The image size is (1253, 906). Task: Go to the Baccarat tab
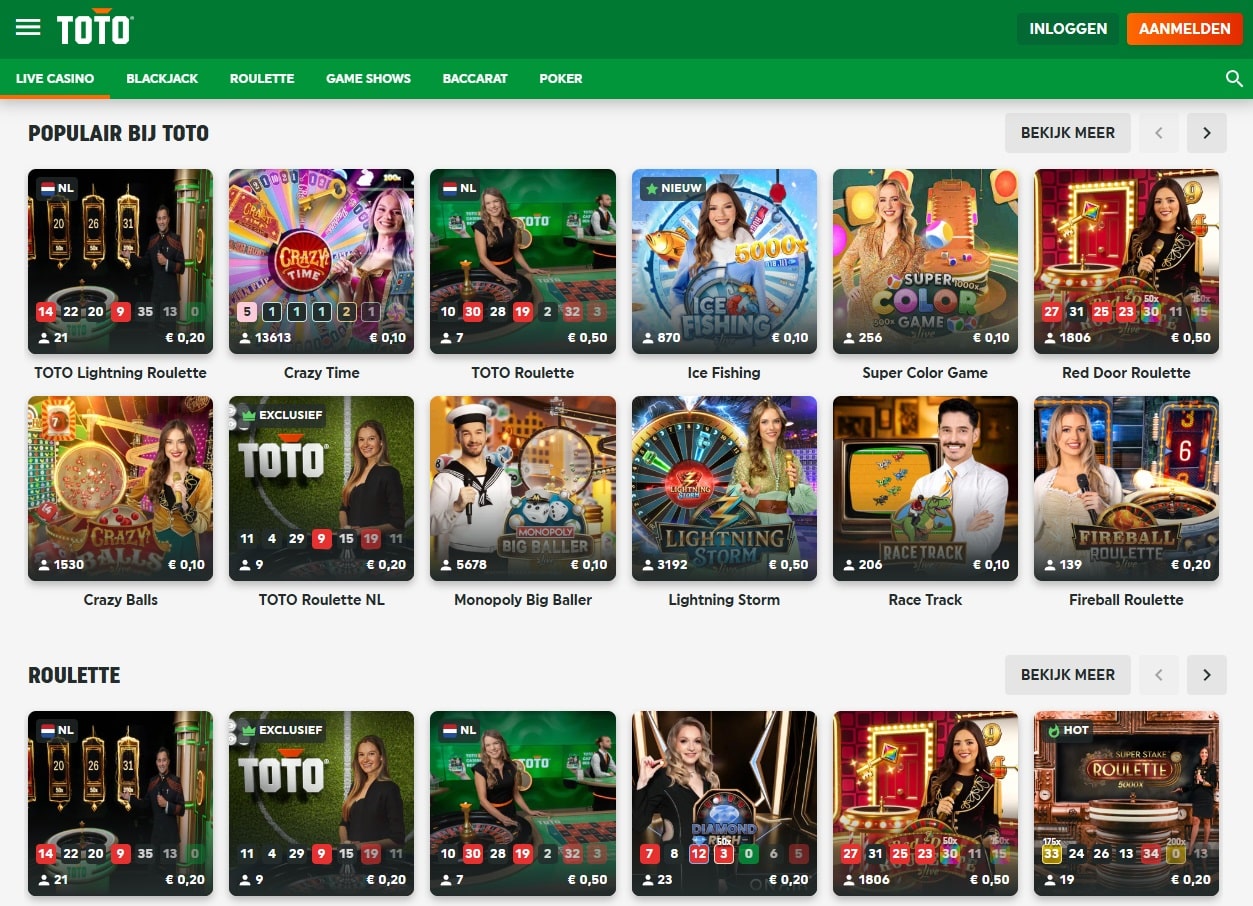(x=475, y=78)
